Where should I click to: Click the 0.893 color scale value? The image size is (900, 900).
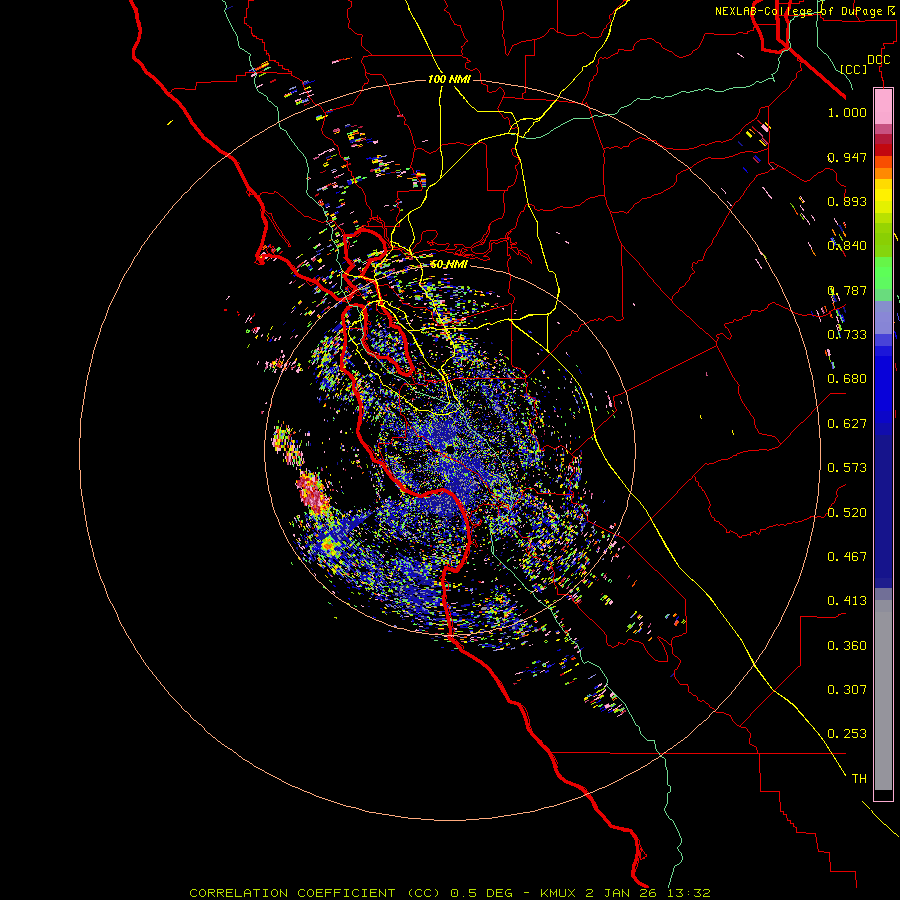(x=847, y=201)
